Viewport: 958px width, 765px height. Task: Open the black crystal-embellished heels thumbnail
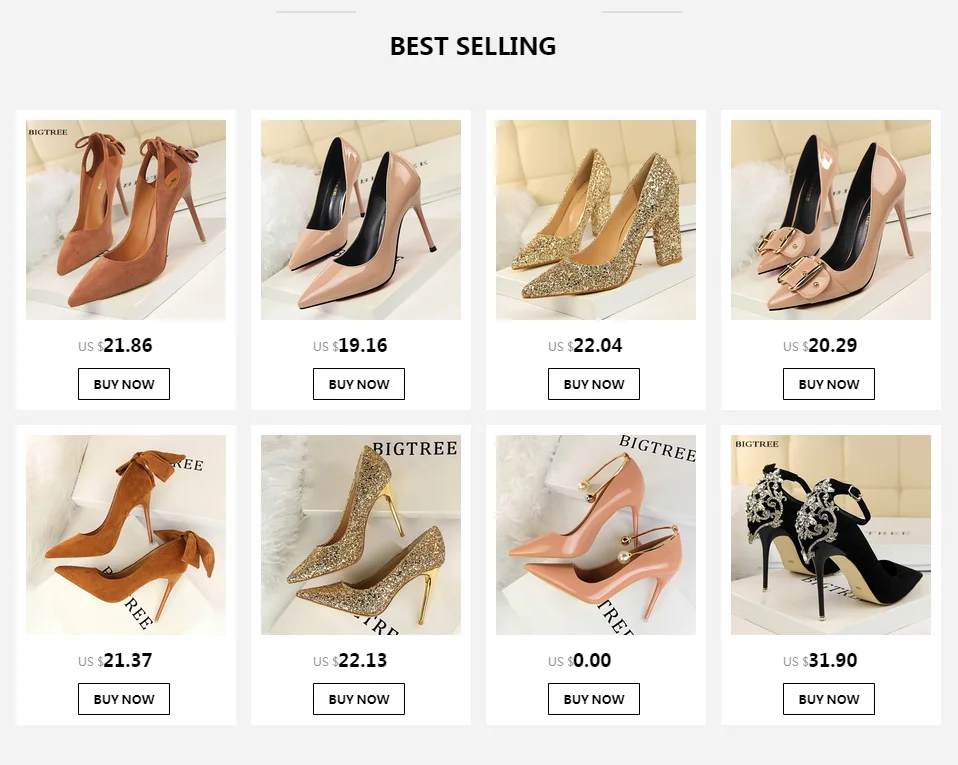[831, 535]
